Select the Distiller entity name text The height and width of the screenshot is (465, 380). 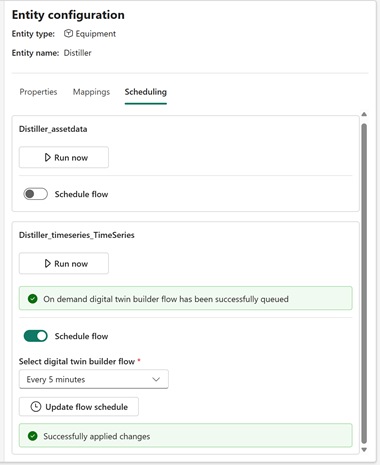tap(77, 53)
